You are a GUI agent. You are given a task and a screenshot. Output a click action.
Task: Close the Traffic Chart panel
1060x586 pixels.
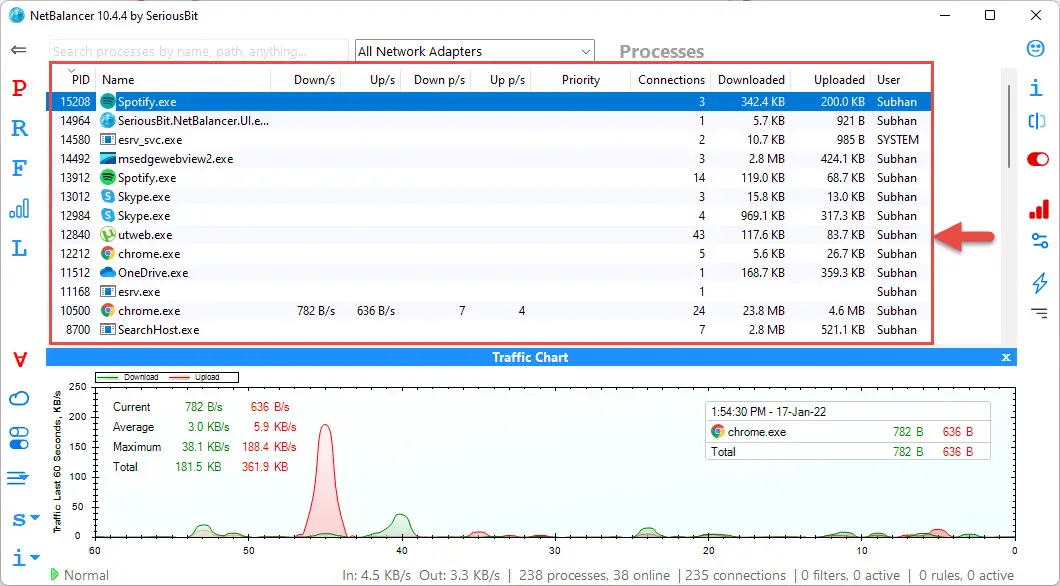[x=1006, y=357]
